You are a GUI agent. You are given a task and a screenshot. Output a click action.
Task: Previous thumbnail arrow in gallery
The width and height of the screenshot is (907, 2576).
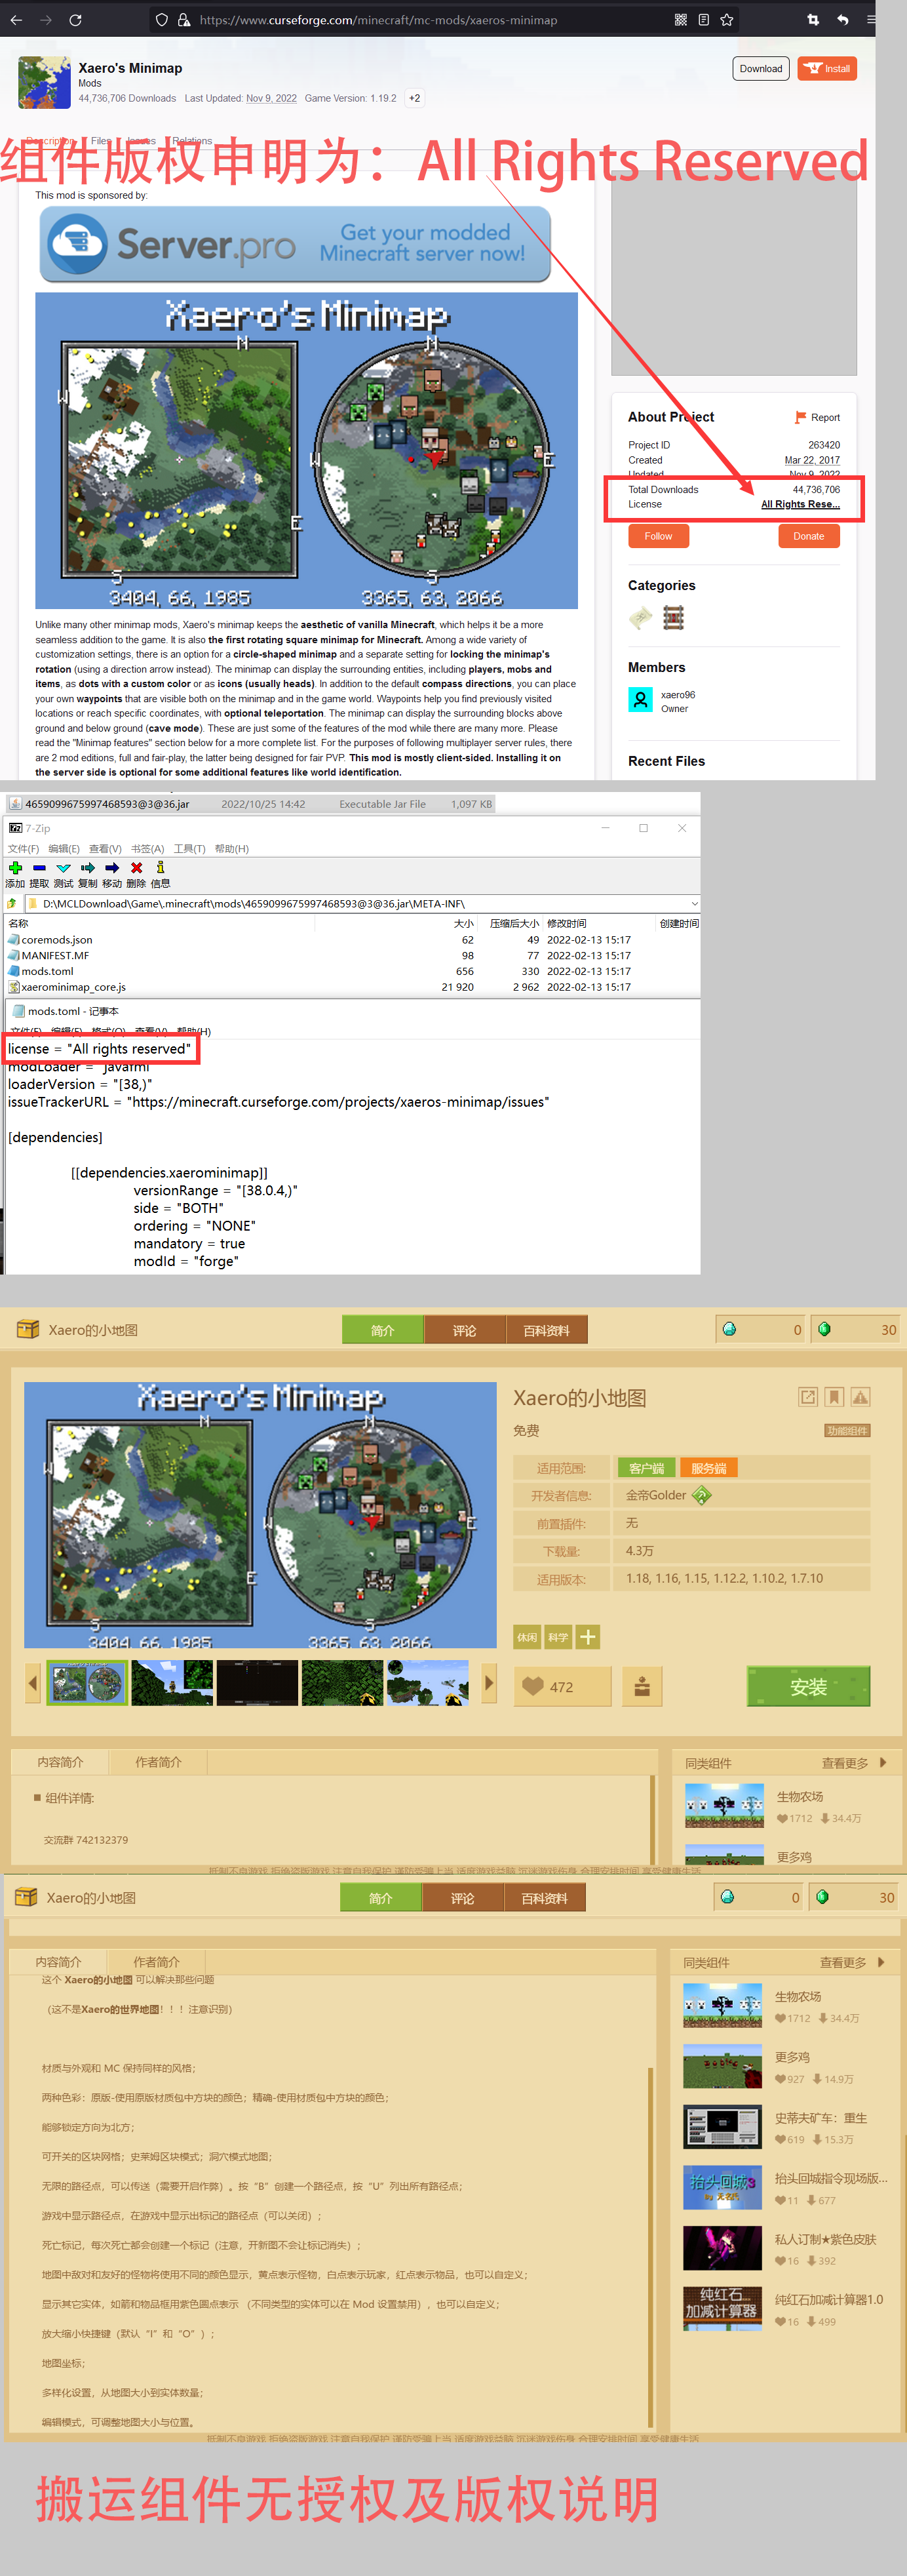click(33, 1683)
